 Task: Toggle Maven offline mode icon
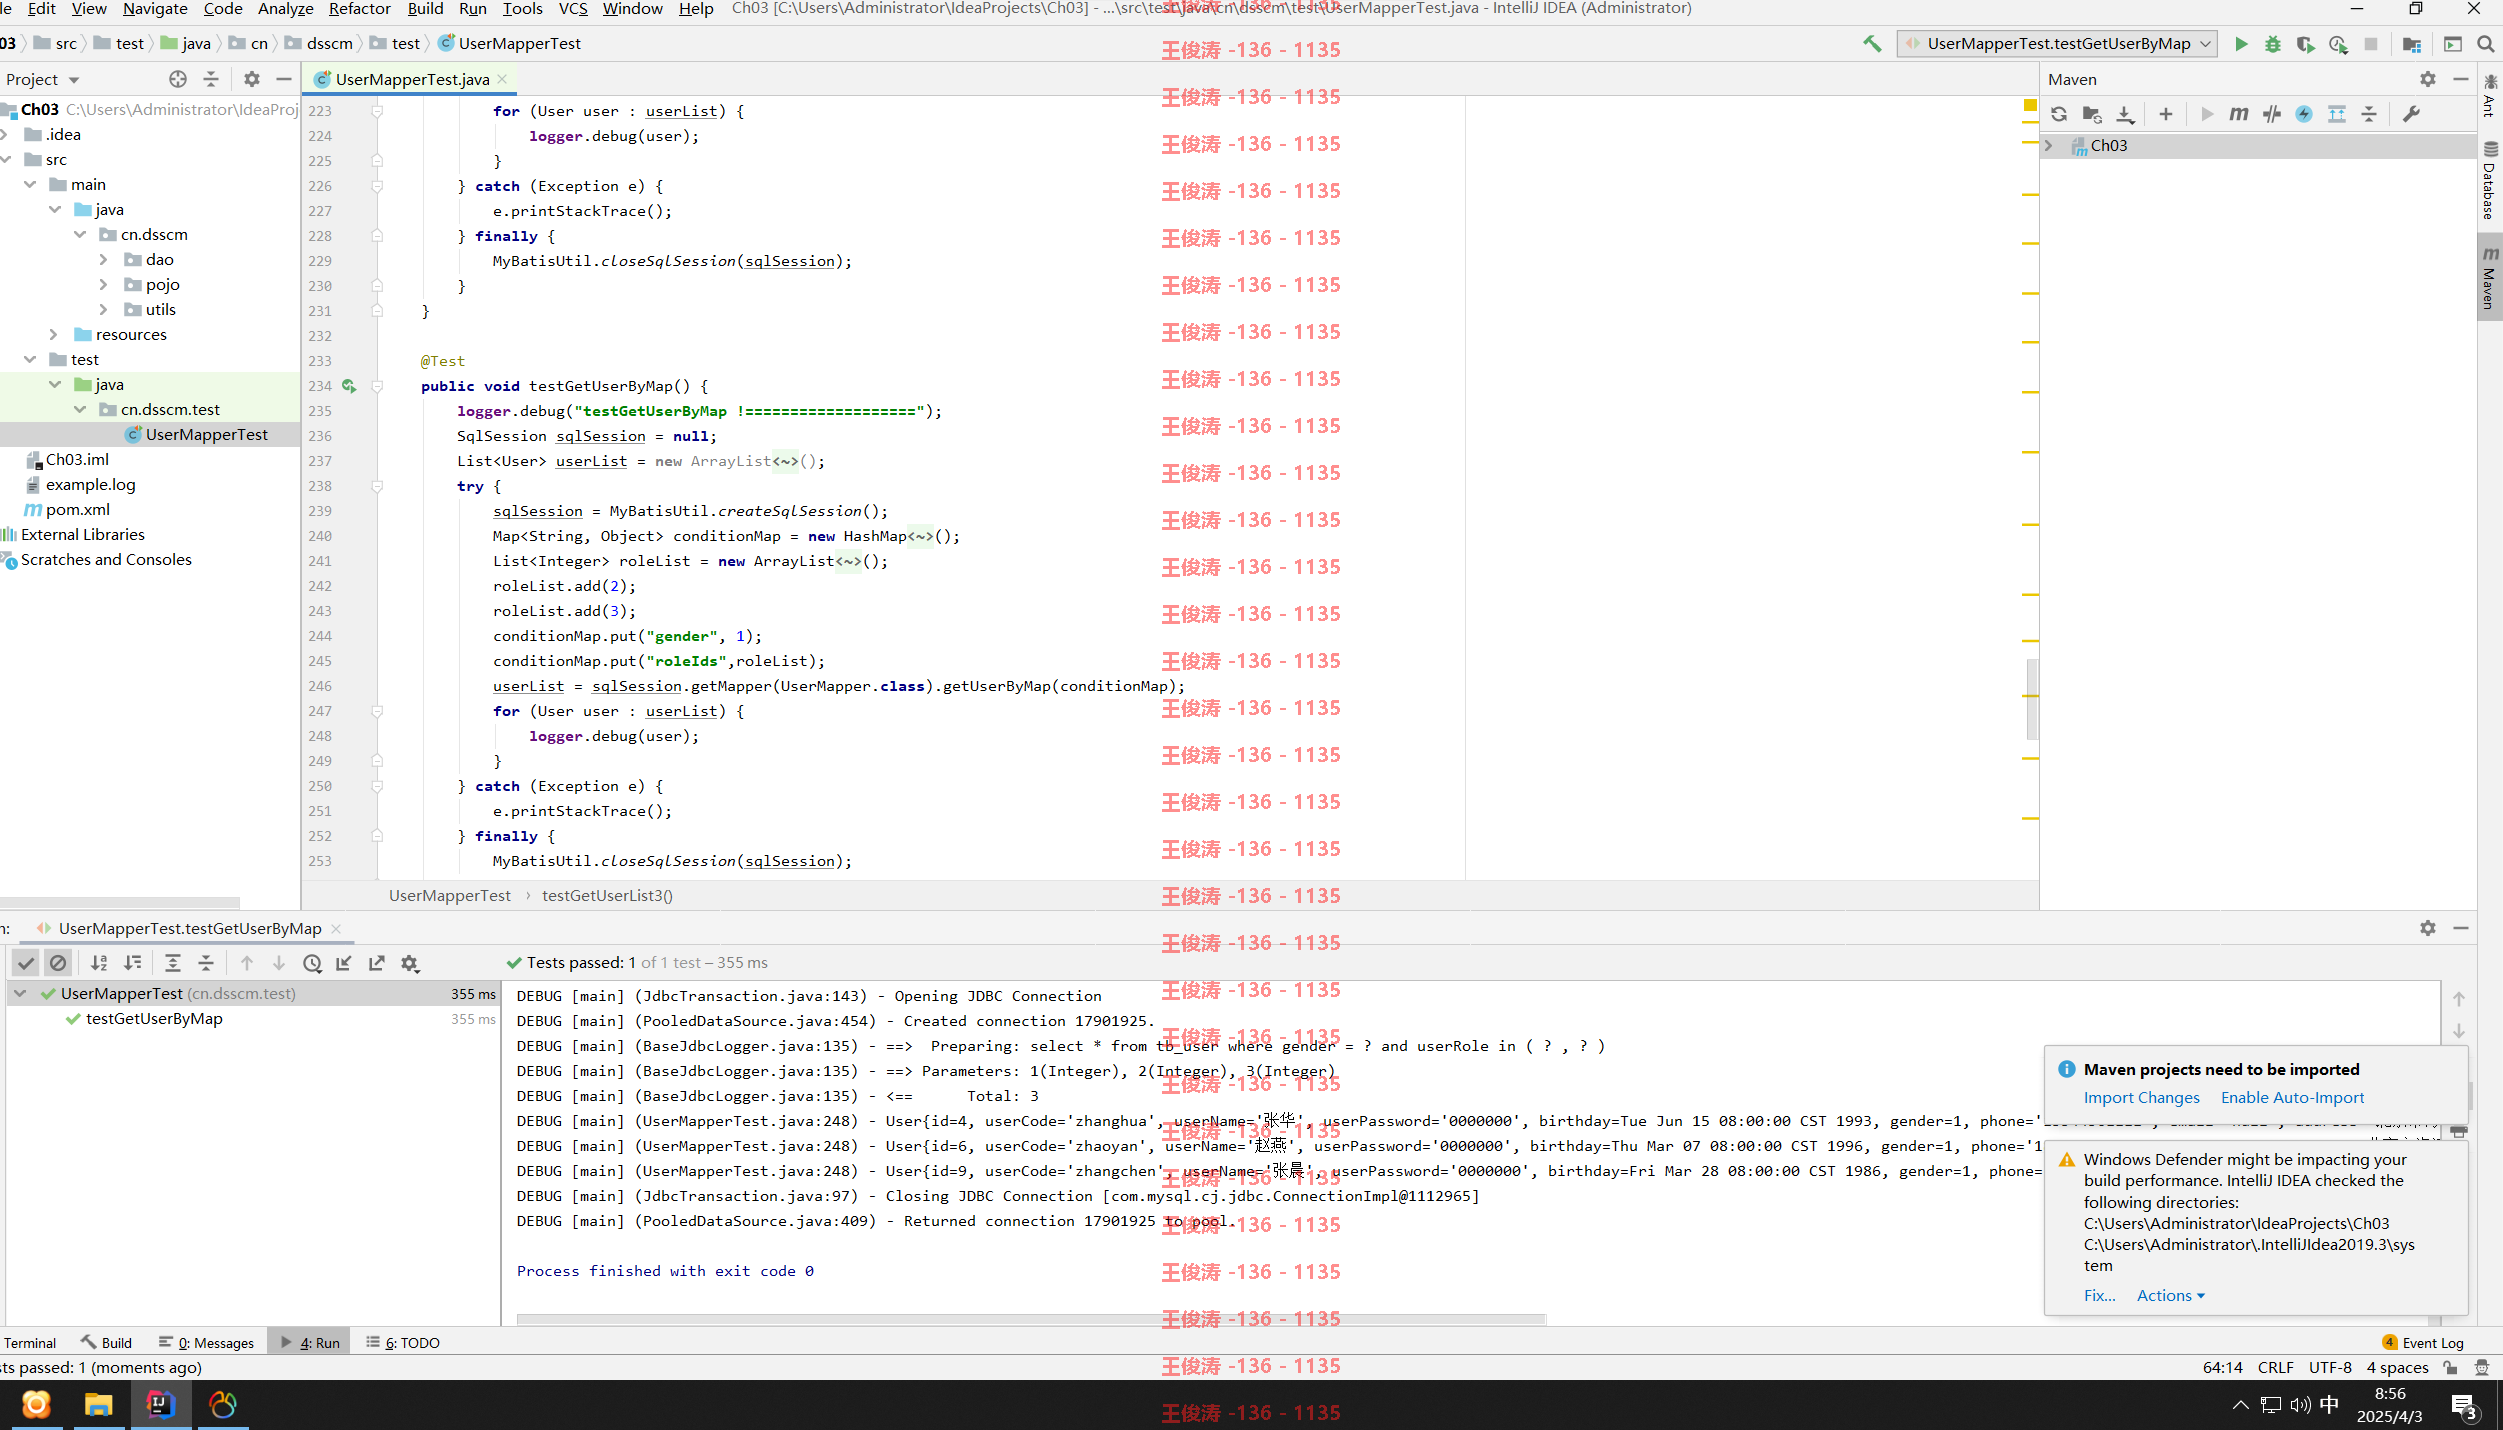pyautogui.click(x=2272, y=114)
